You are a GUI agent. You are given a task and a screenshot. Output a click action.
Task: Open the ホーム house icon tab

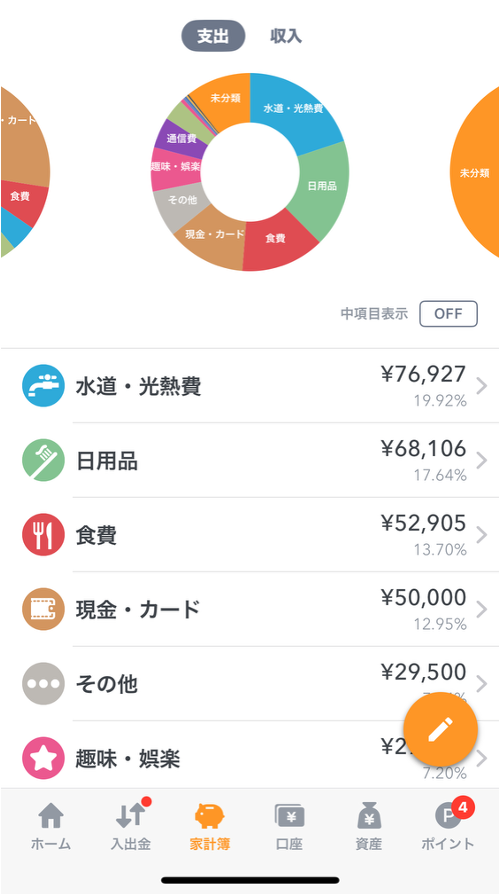click(x=51, y=816)
